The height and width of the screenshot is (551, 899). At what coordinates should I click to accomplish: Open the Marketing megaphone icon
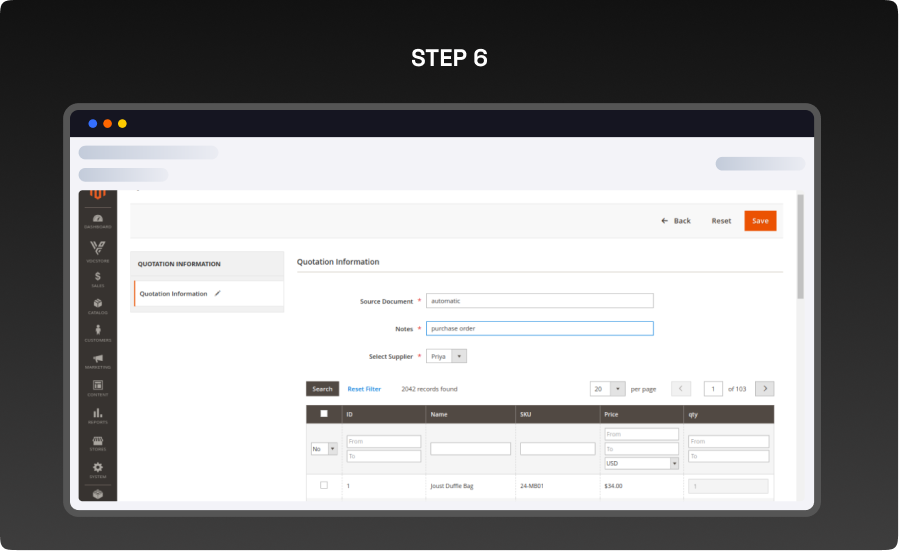click(x=98, y=360)
